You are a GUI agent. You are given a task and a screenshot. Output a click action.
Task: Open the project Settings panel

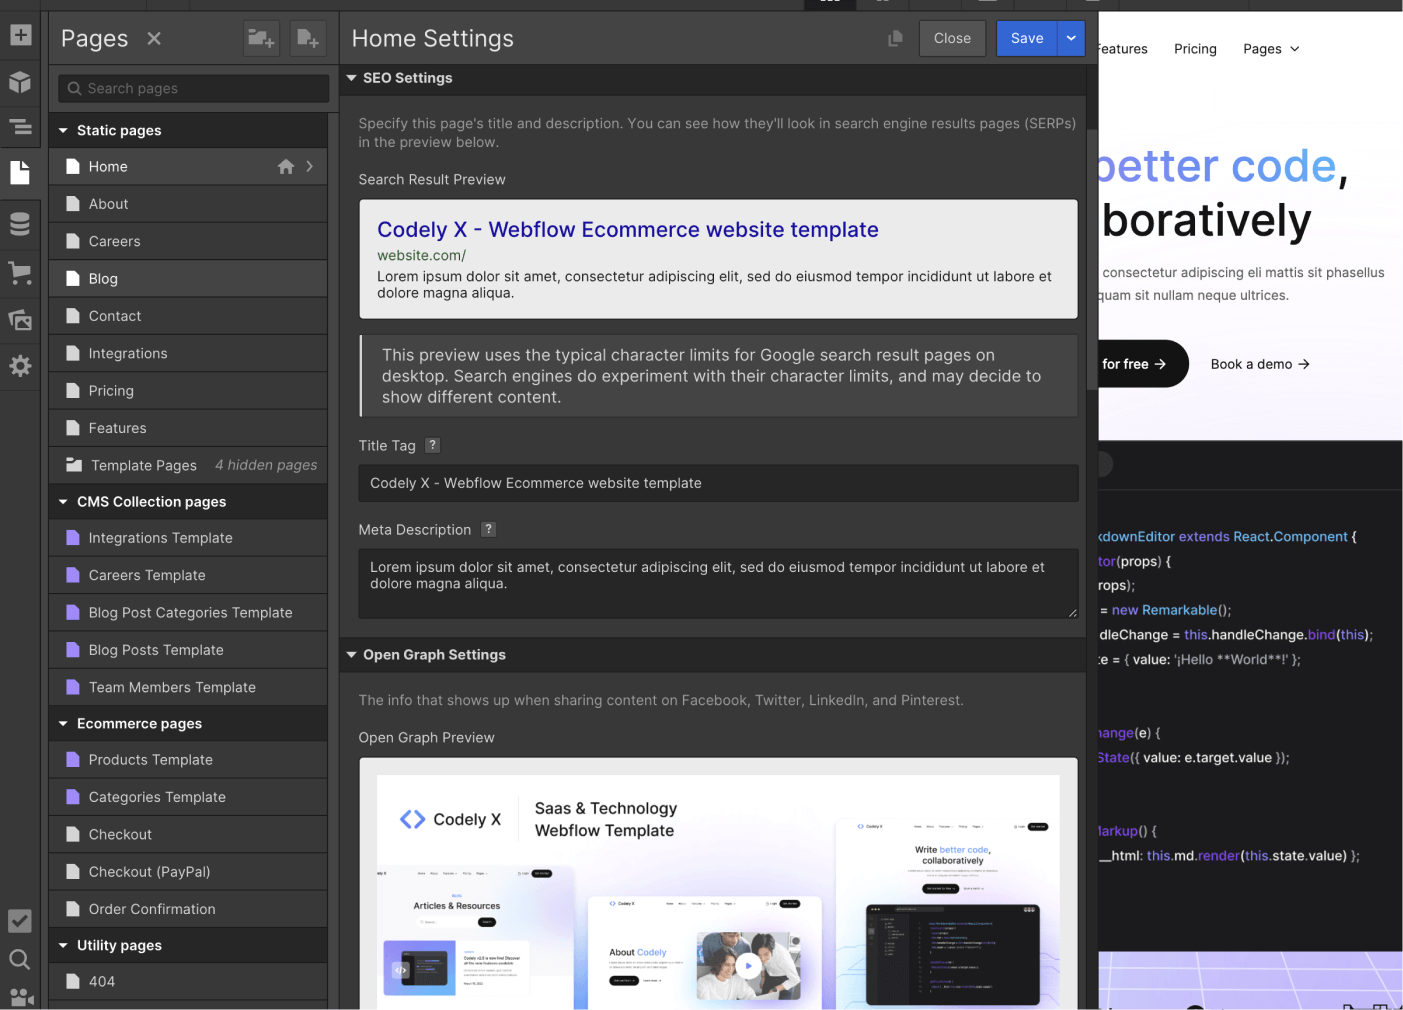pyautogui.click(x=20, y=366)
